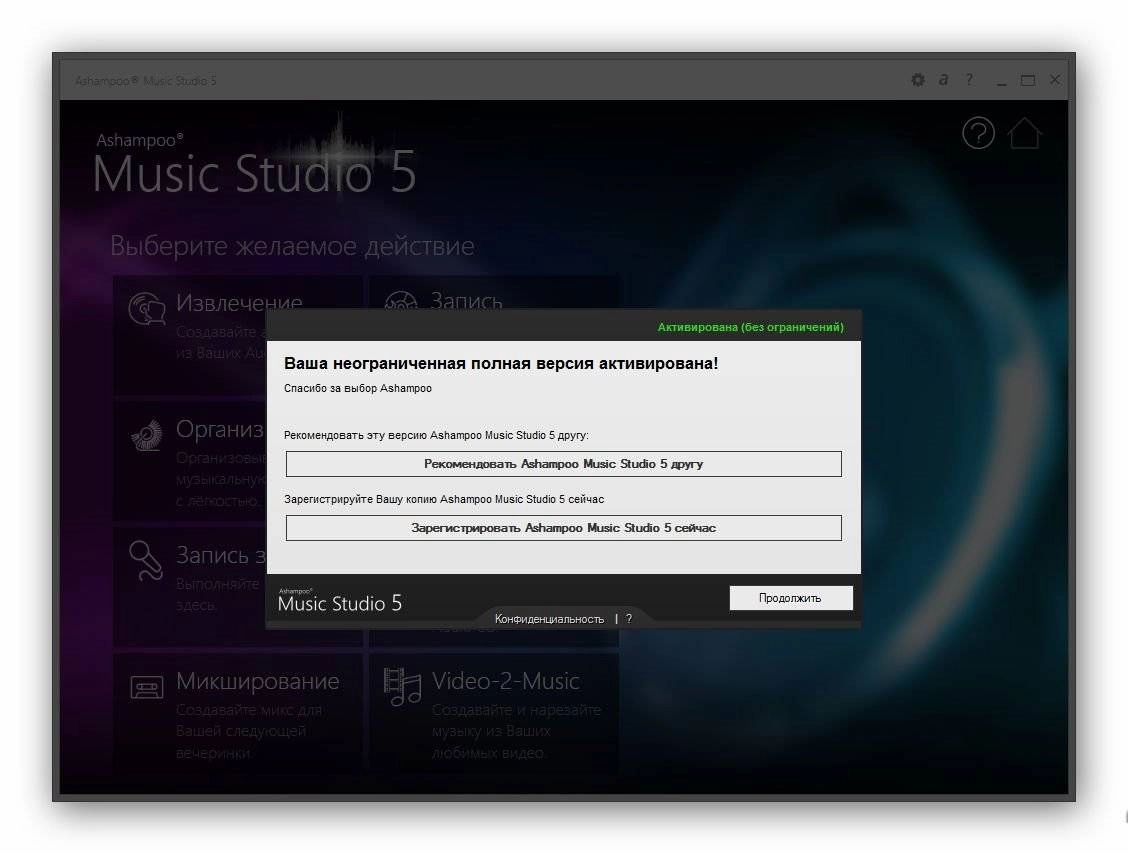Click the microphone recording icon
This screenshot has width=1128, height=854.
[x=146, y=560]
